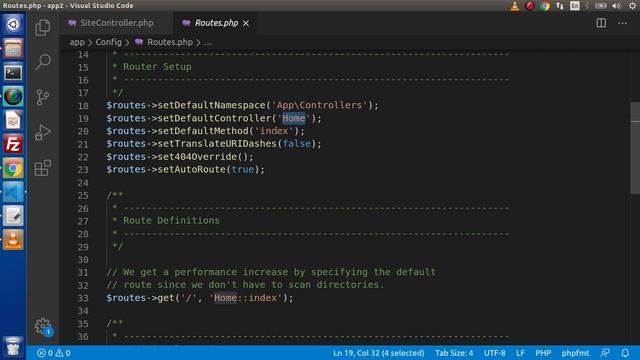Click line number 33 in the gutter
The width and height of the screenshot is (640, 360).
pos(83,298)
